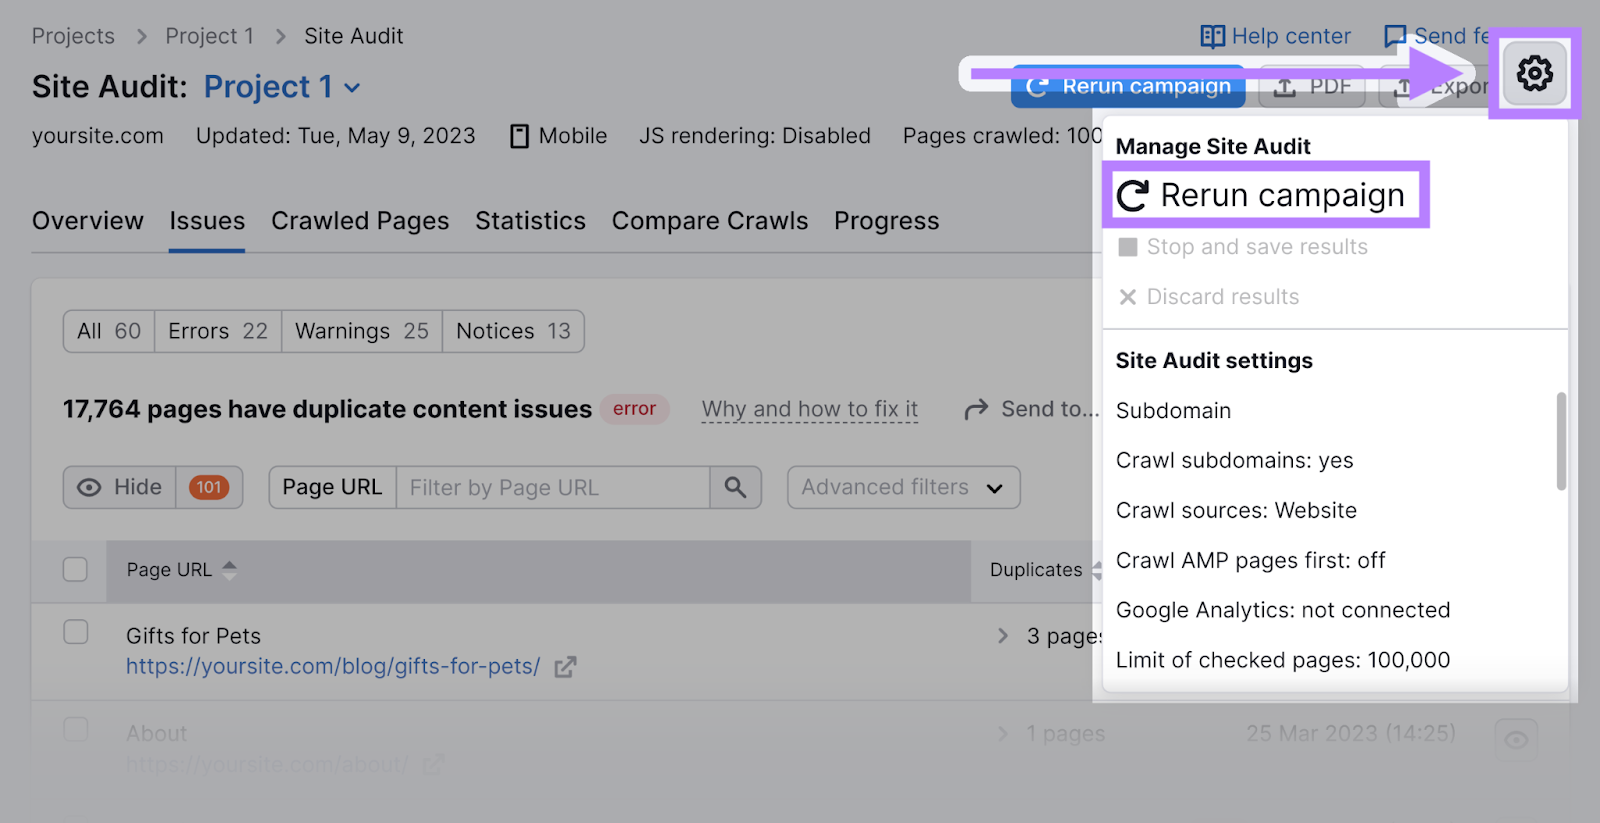Screen dimensions: 1600x823
Task: Switch to the Crawled Pages tab
Action: click(360, 221)
